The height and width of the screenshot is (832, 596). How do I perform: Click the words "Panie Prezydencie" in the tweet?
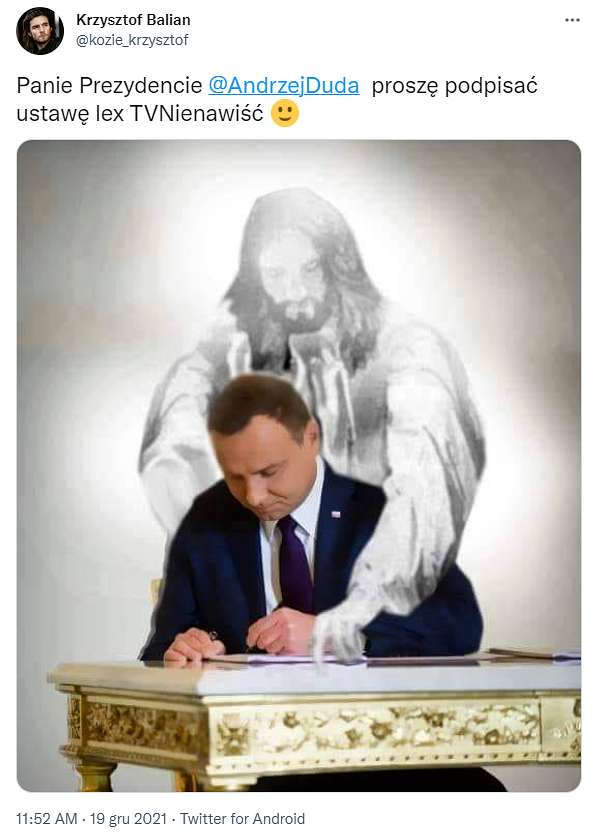(x=109, y=85)
